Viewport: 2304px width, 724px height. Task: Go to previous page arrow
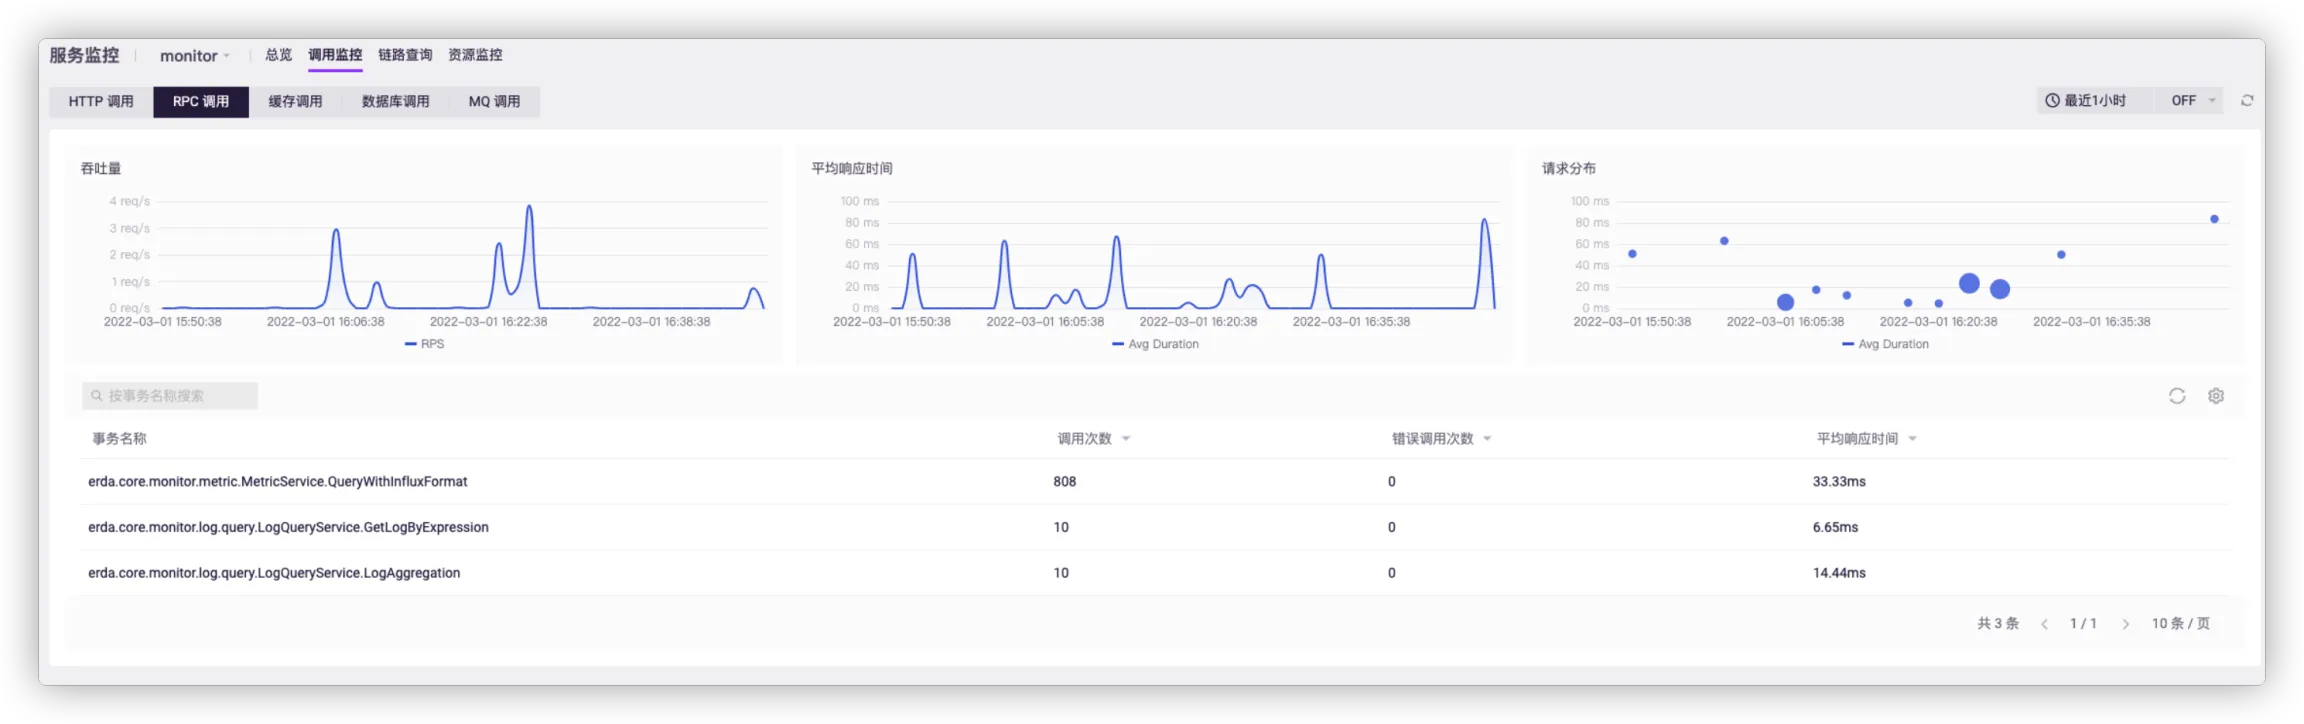(2044, 624)
